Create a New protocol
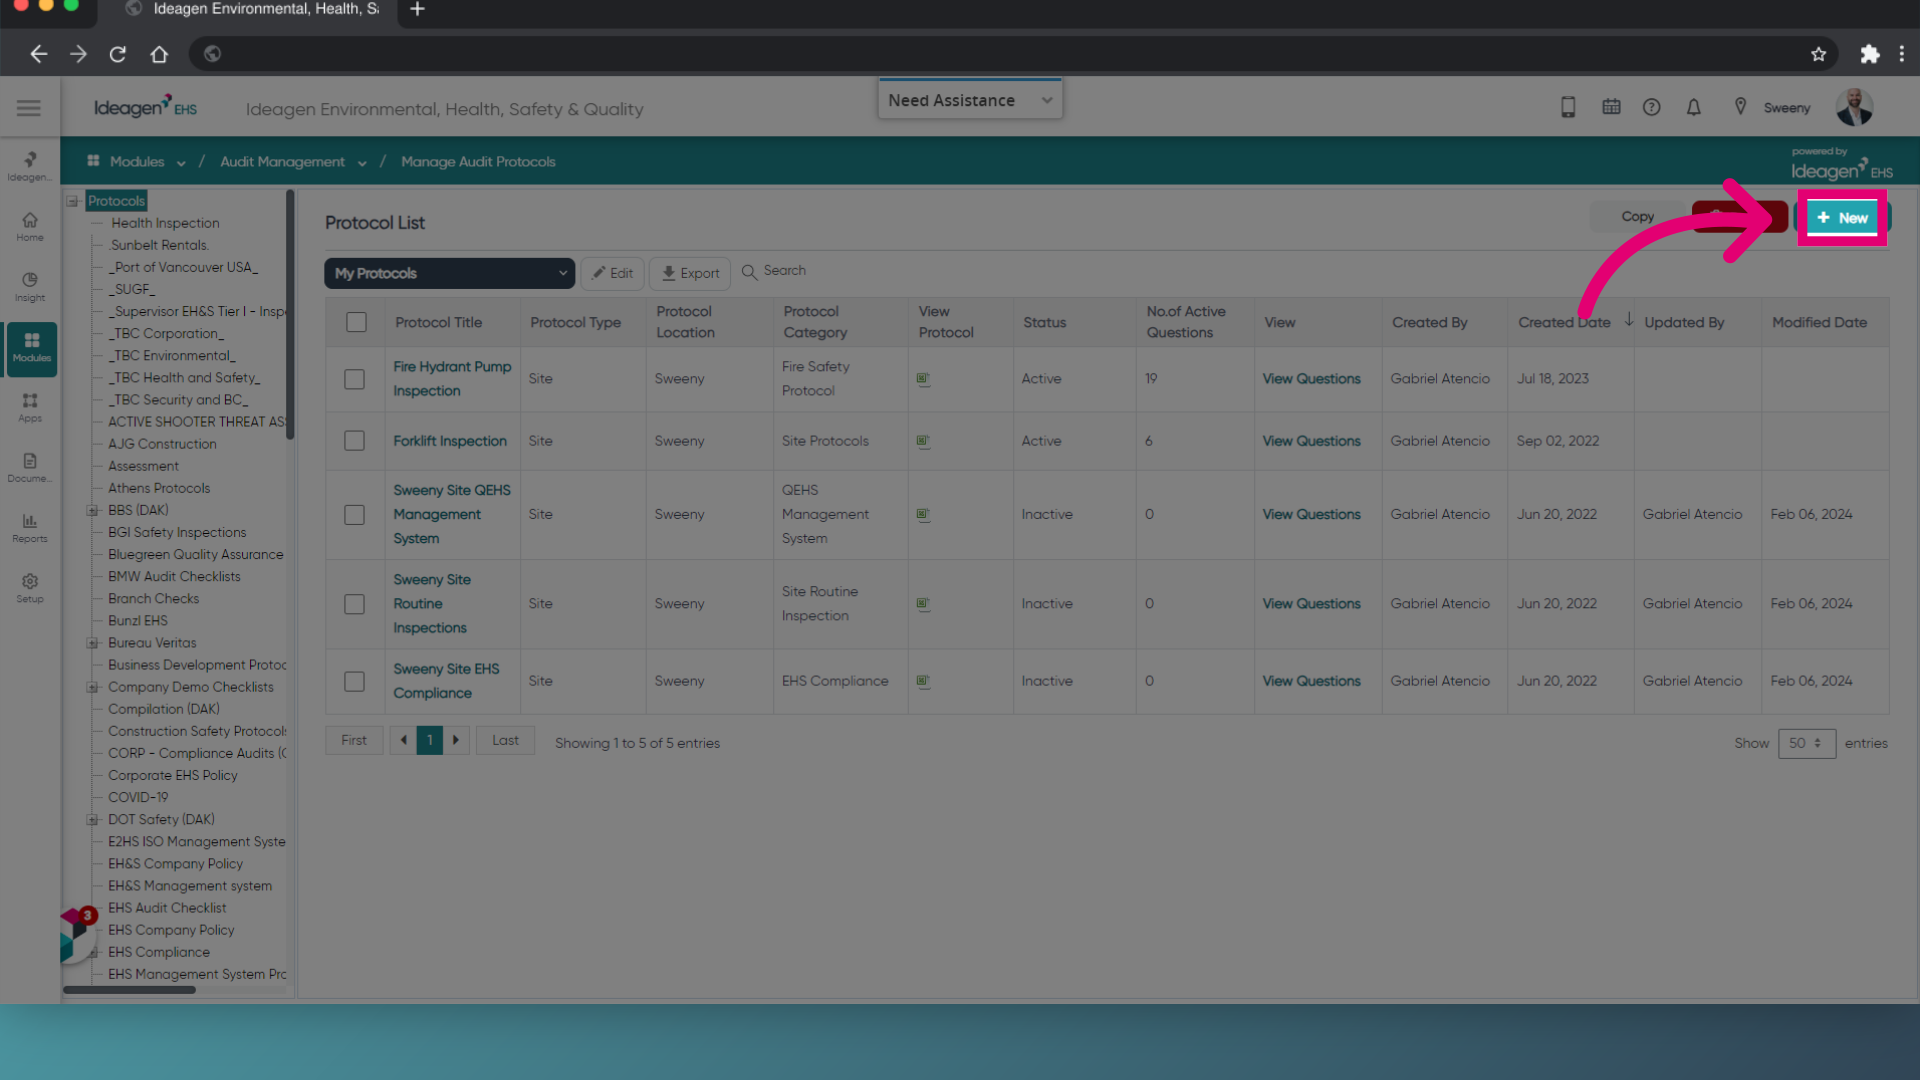 [1842, 217]
